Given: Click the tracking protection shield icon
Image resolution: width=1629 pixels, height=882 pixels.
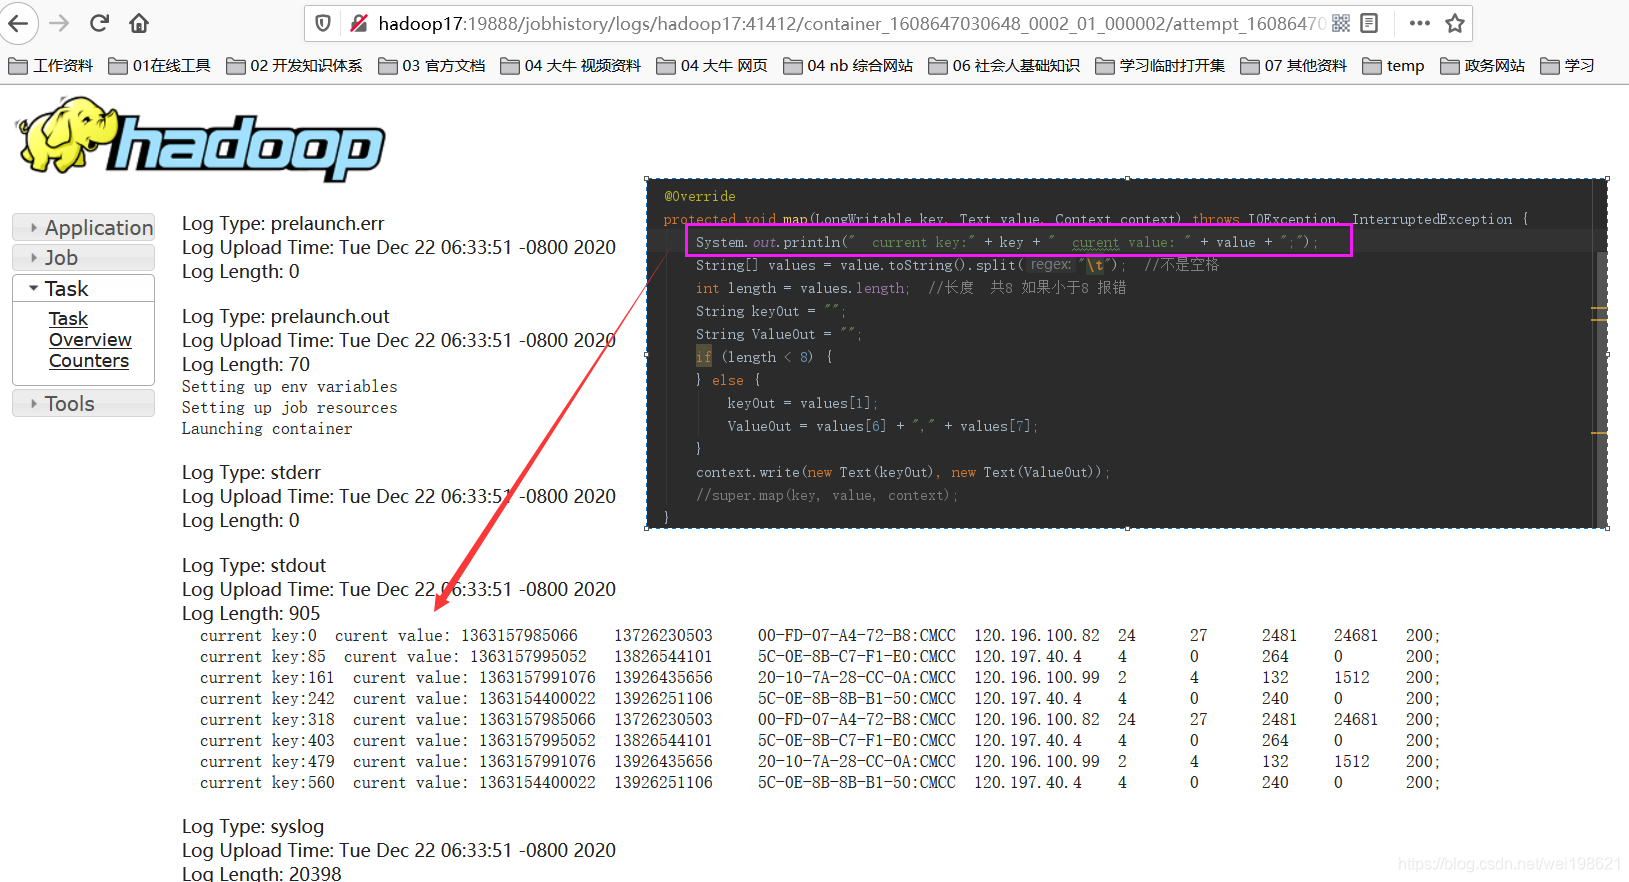Looking at the screenshot, I should click(323, 23).
